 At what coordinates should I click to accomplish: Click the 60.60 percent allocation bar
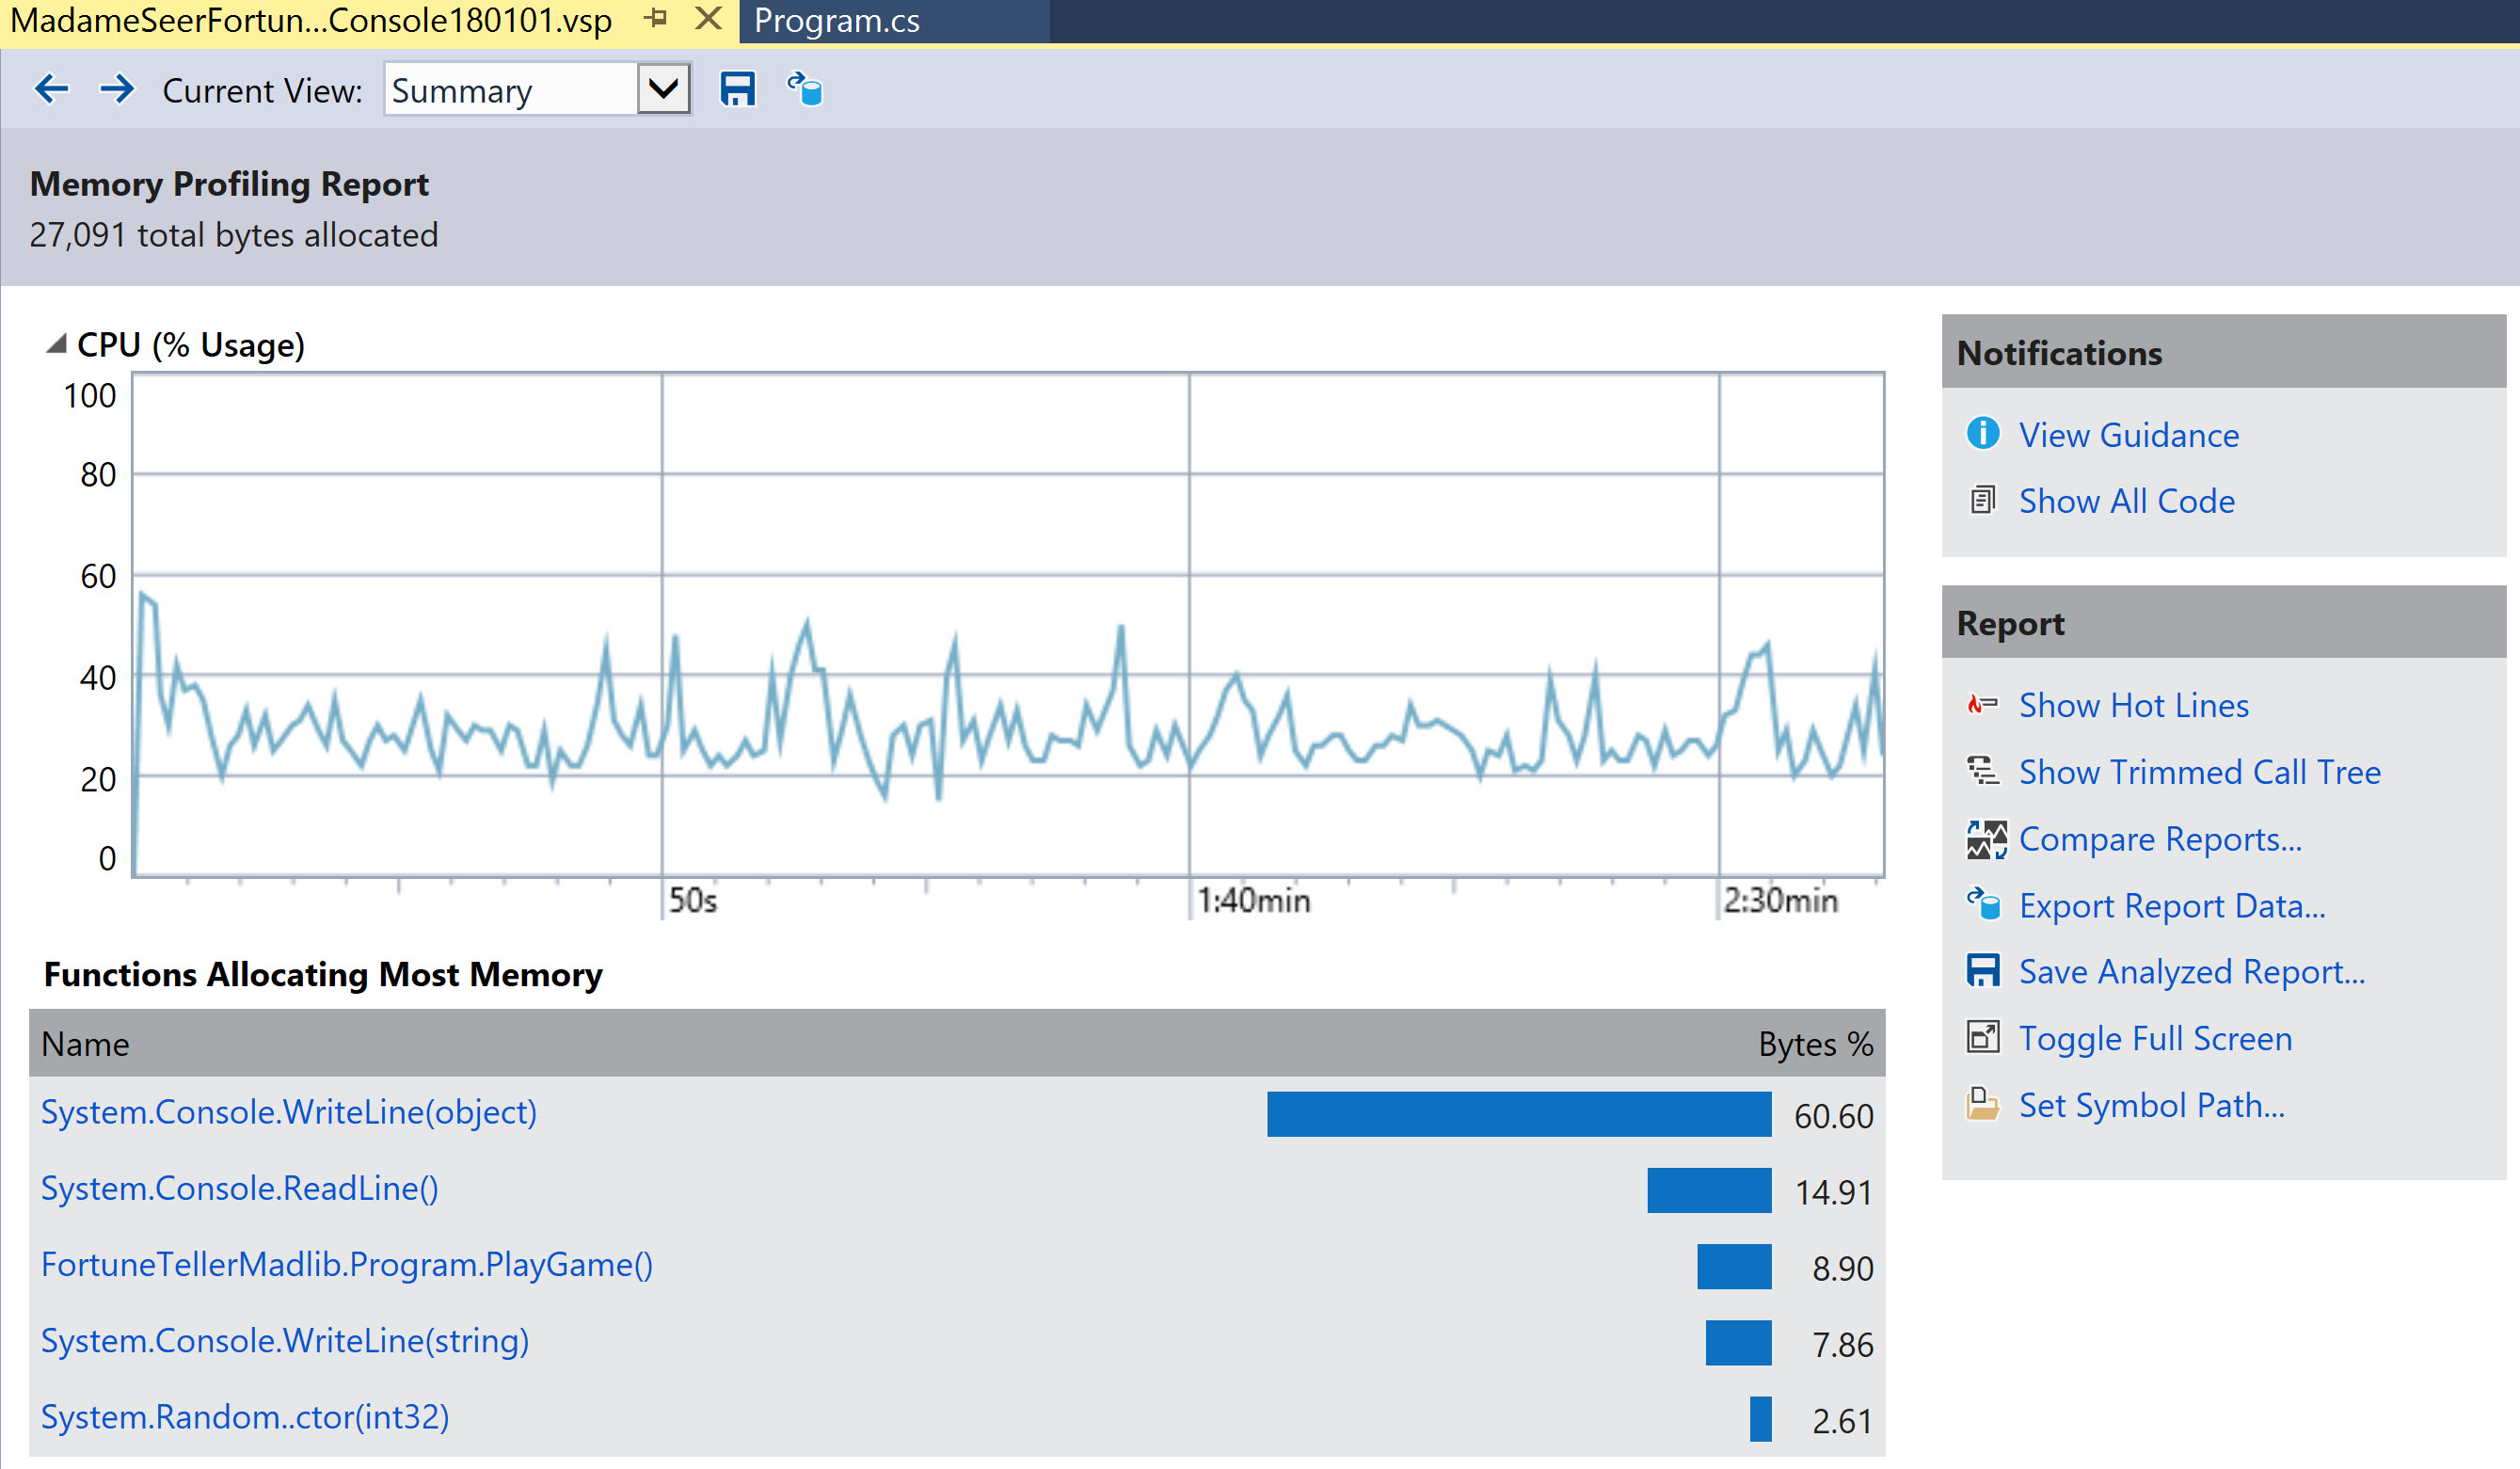coord(1519,1114)
